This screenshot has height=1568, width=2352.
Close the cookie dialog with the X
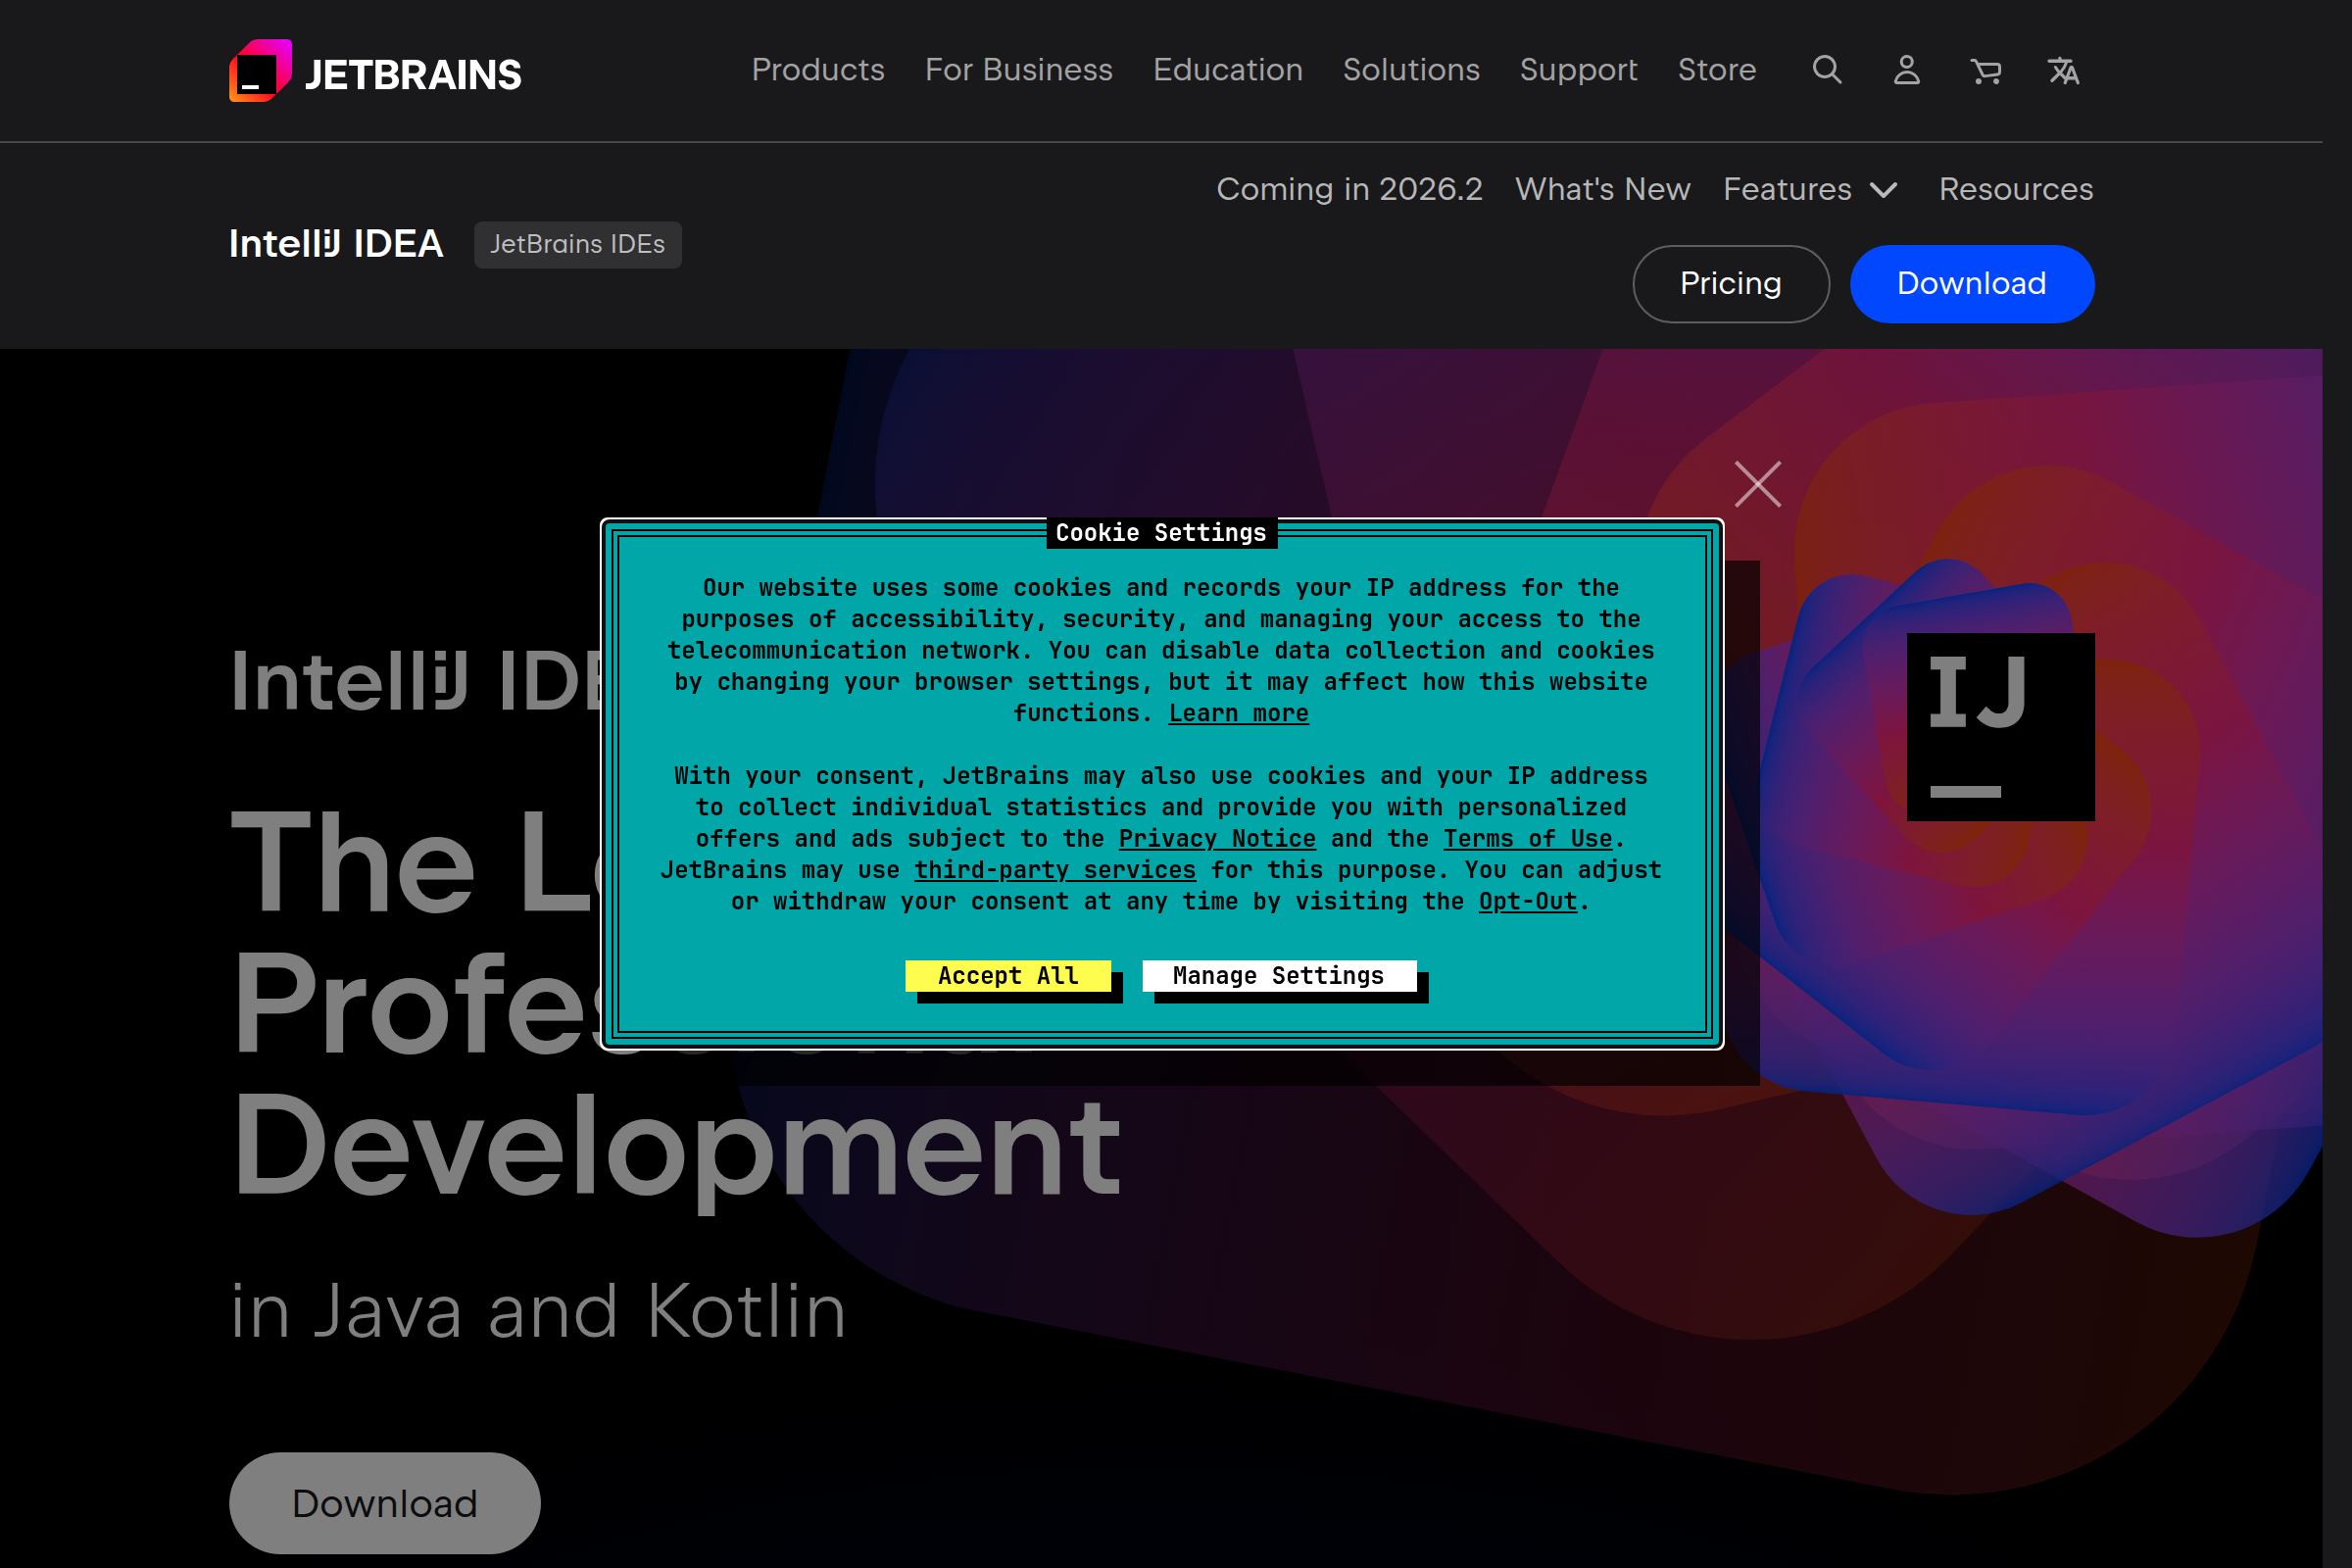[x=1758, y=484]
